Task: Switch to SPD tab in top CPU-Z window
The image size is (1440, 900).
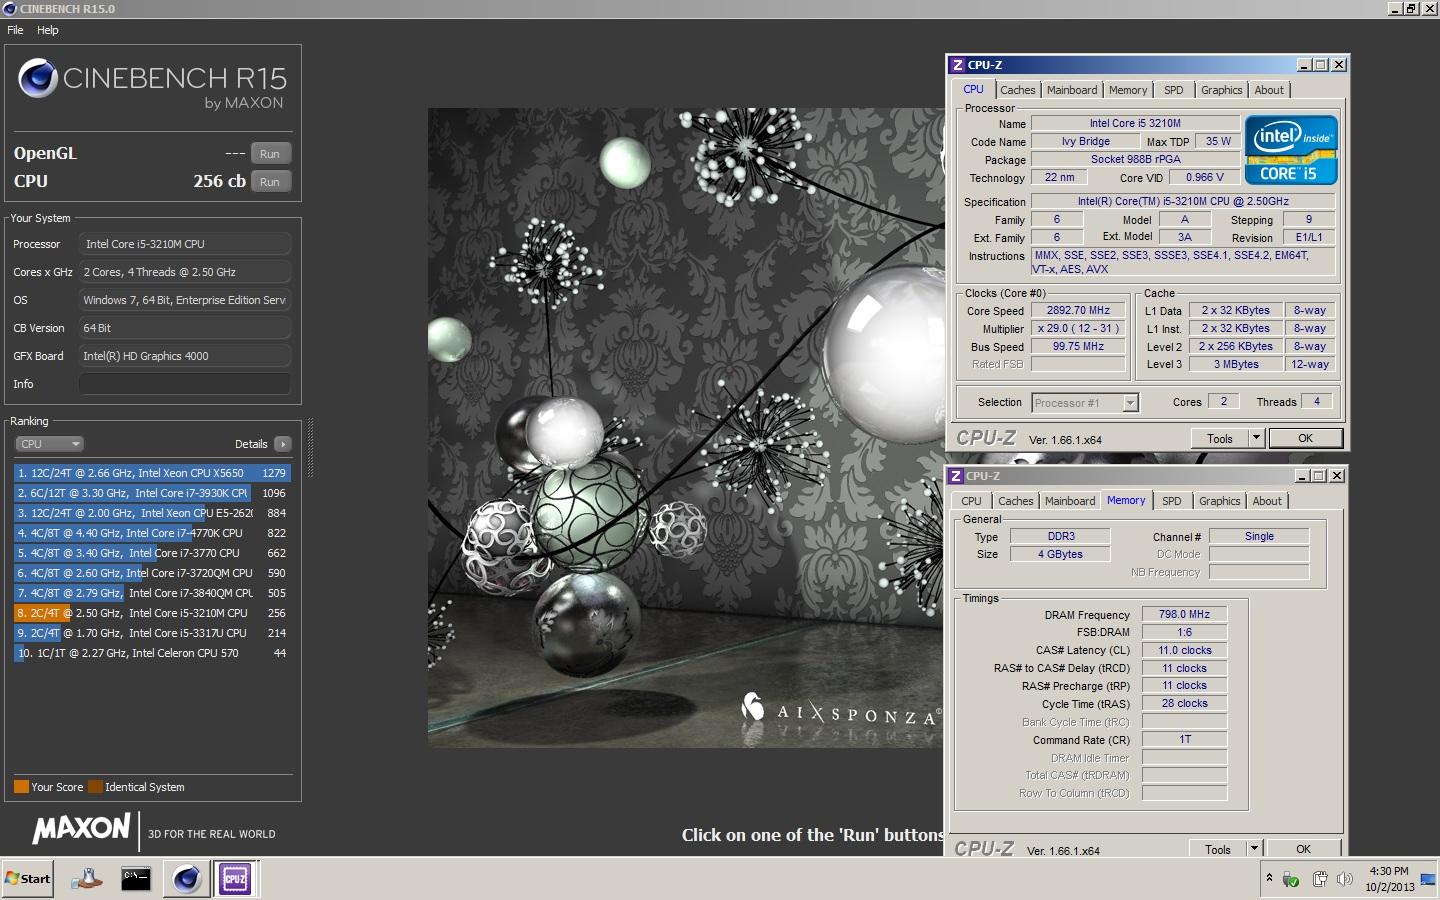Action: point(1174,90)
